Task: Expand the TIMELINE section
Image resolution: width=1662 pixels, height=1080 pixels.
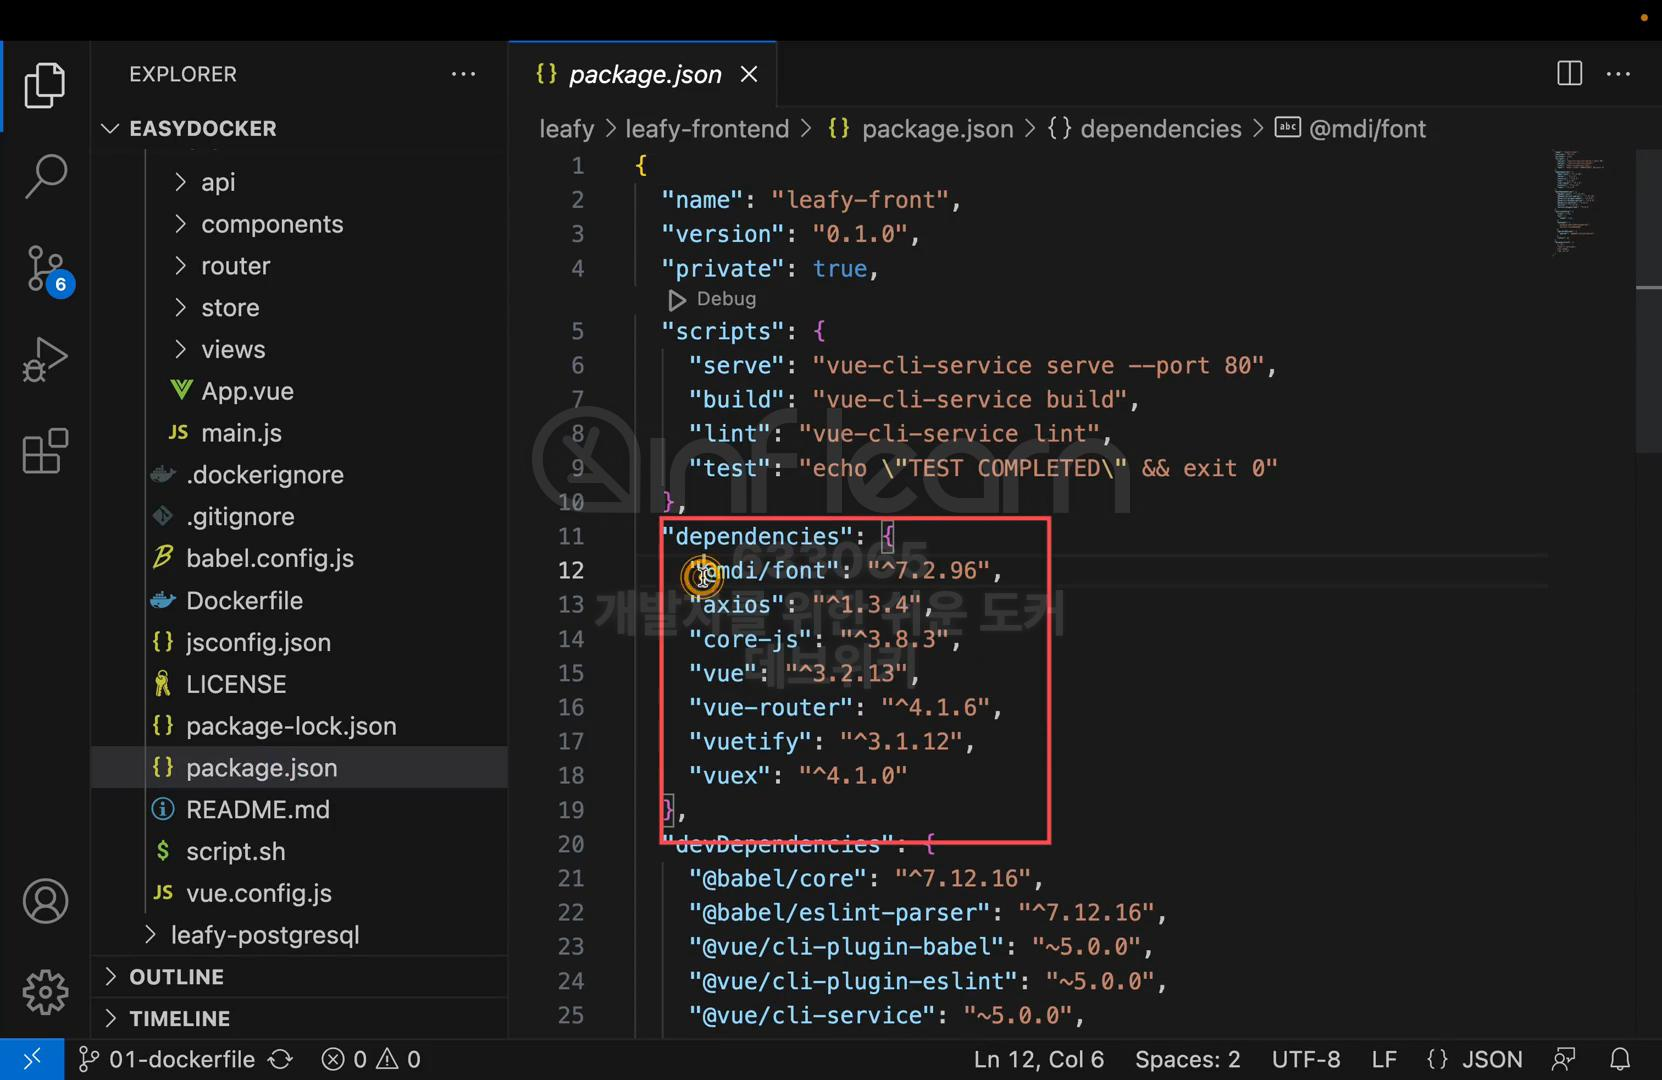Action: [x=300, y=1019]
